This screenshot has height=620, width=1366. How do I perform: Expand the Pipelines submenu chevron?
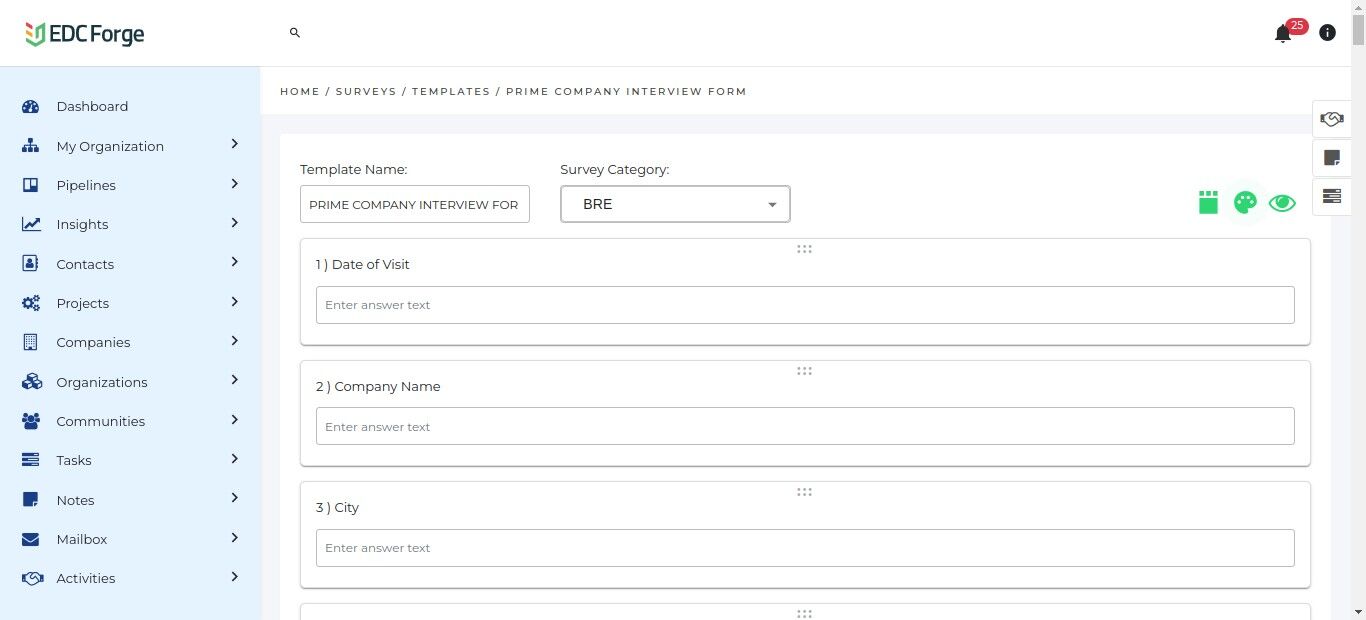point(235,184)
